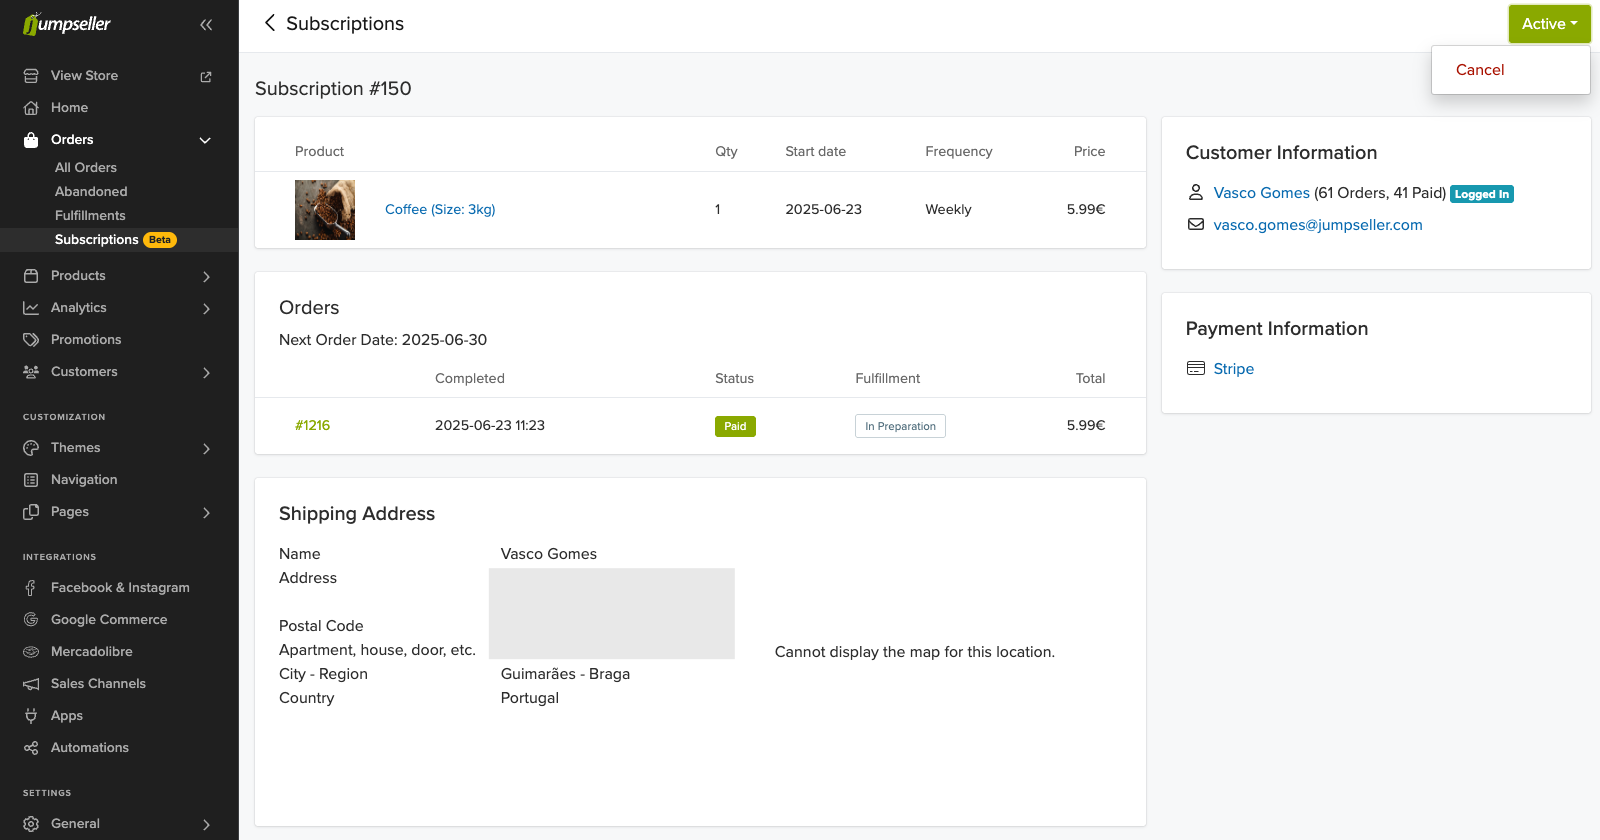Click the Subscription #150 heading
The width and height of the screenshot is (1600, 840).
(x=333, y=88)
